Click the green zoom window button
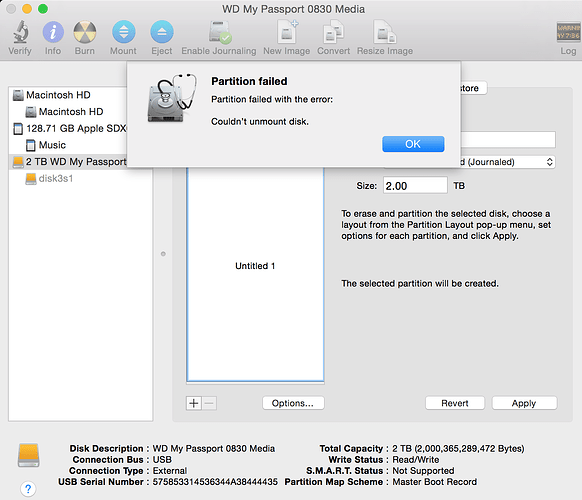This screenshot has height=500, width=582. (x=43, y=9)
